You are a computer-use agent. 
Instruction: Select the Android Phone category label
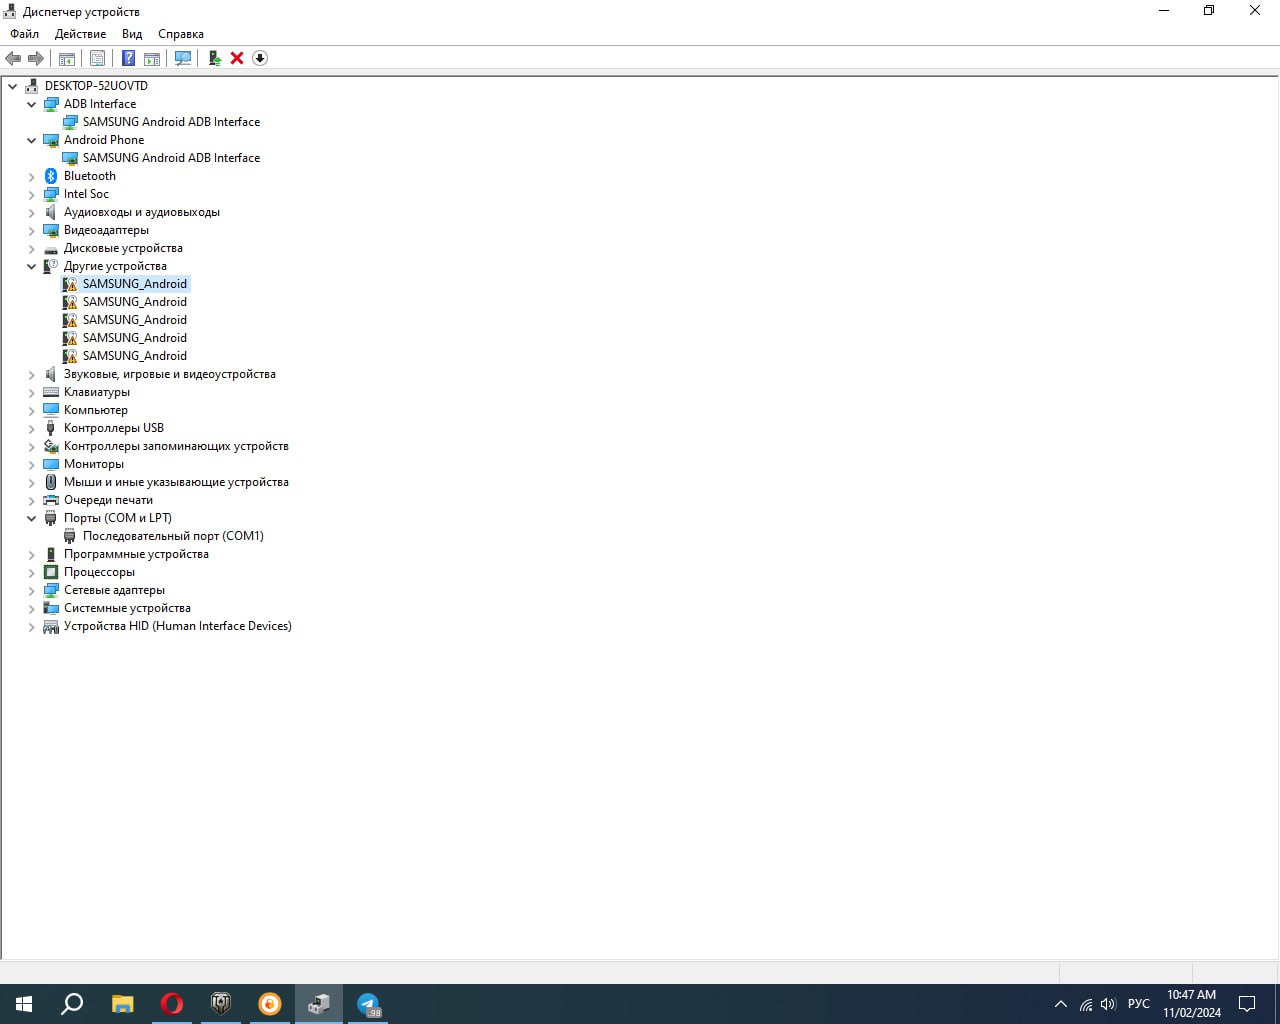click(104, 140)
